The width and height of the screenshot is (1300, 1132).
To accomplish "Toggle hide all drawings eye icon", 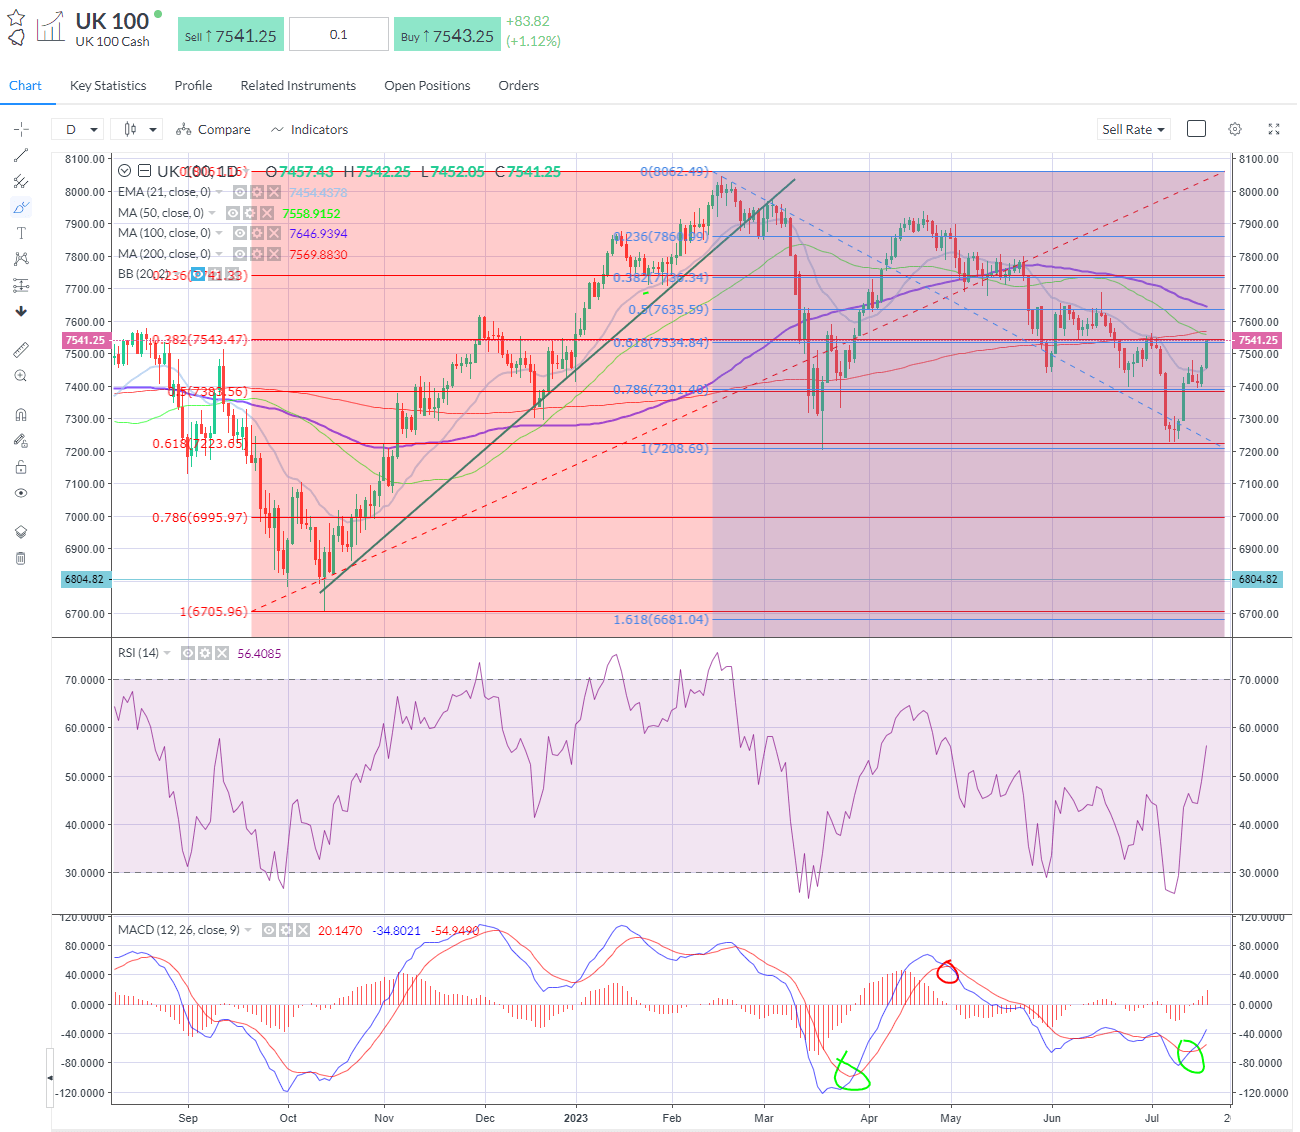I will pos(21,493).
